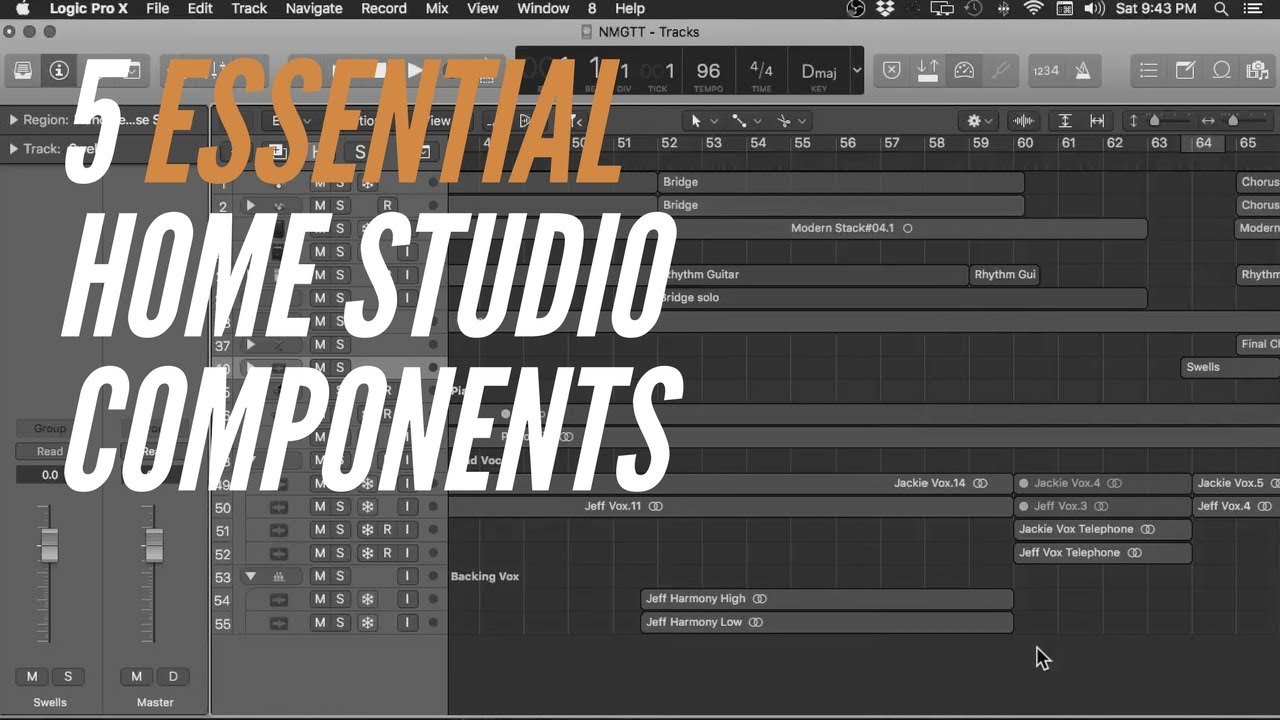The height and width of the screenshot is (720, 1280).
Task: Open the Loop Browser icon
Action: pyautogui.click(x=1221, y=70)
